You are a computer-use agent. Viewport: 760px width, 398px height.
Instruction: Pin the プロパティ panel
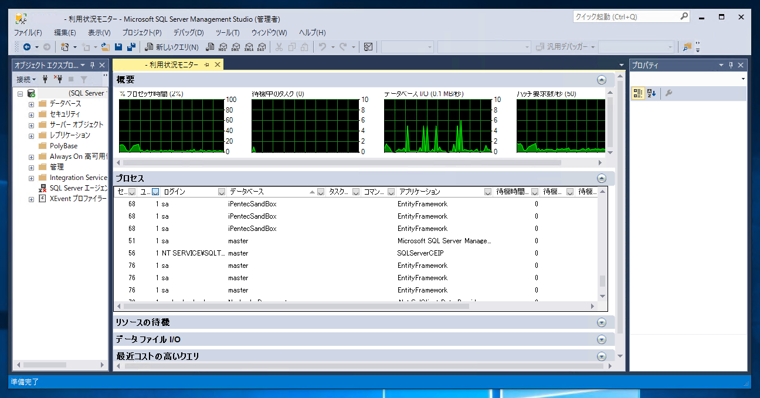click(731, 65)
